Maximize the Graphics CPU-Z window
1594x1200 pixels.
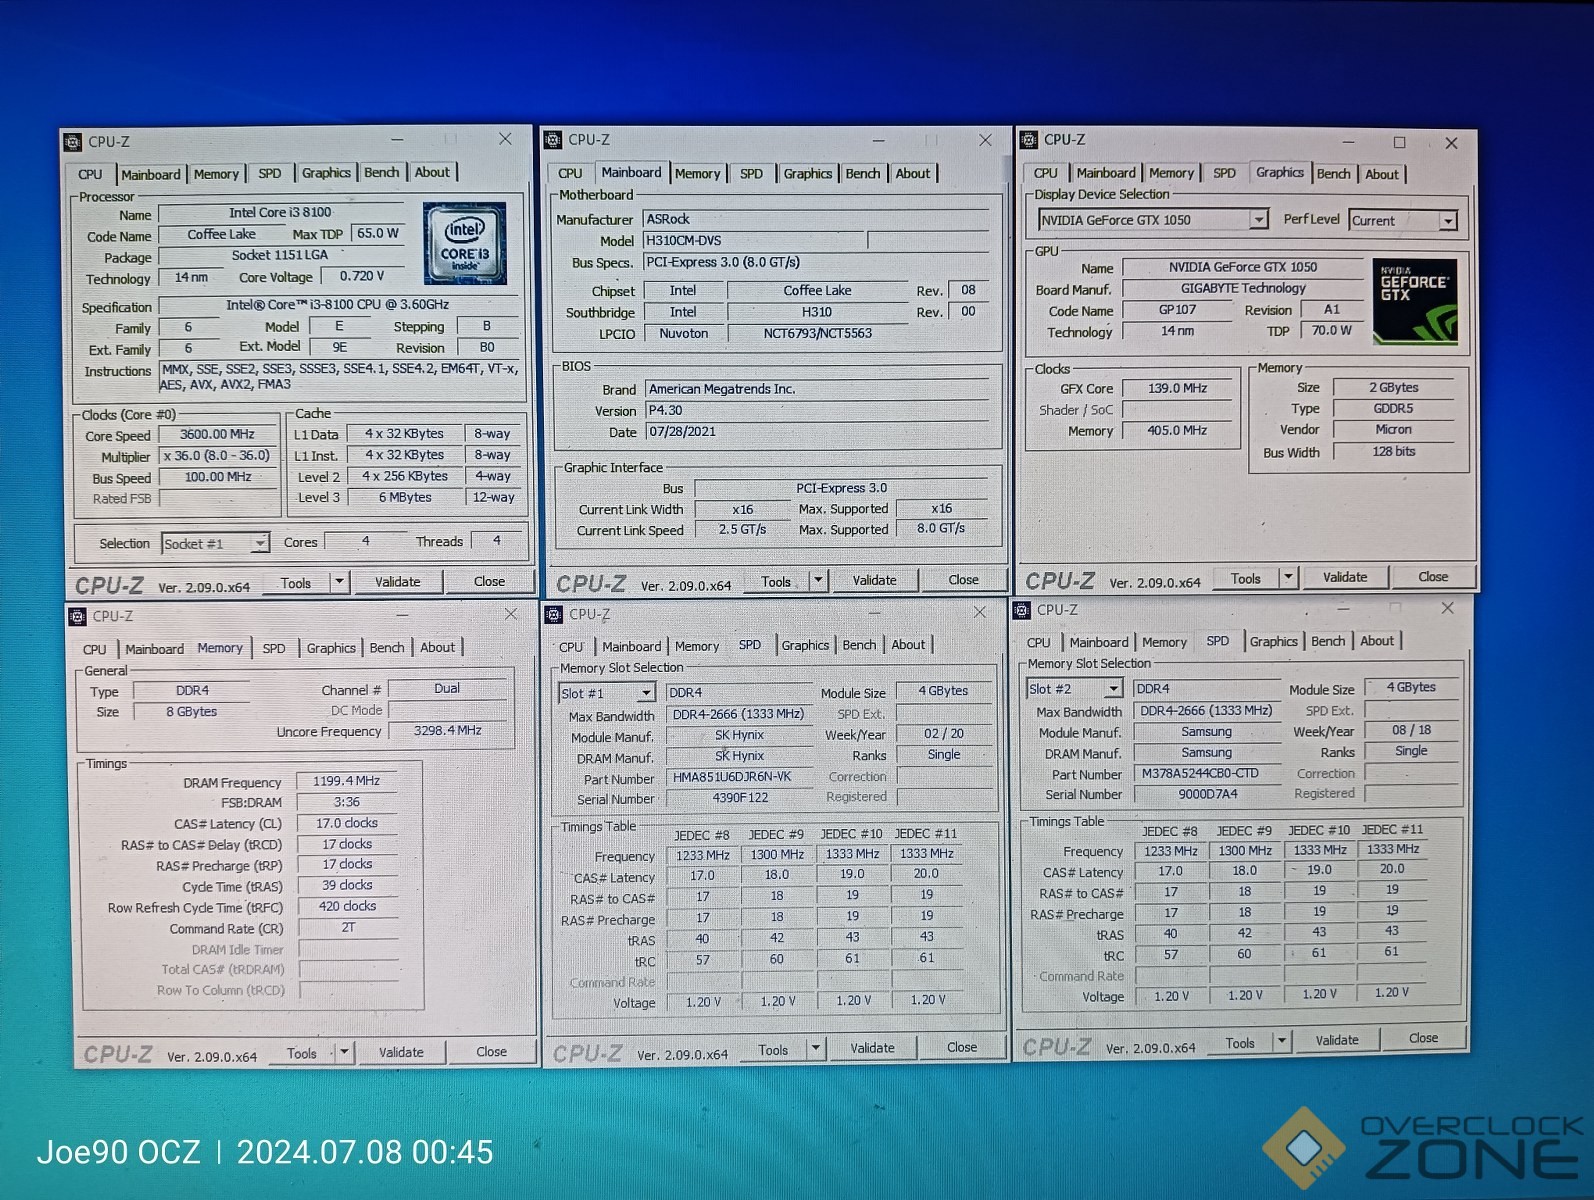pyautogui.click(x=1399, y=142)
